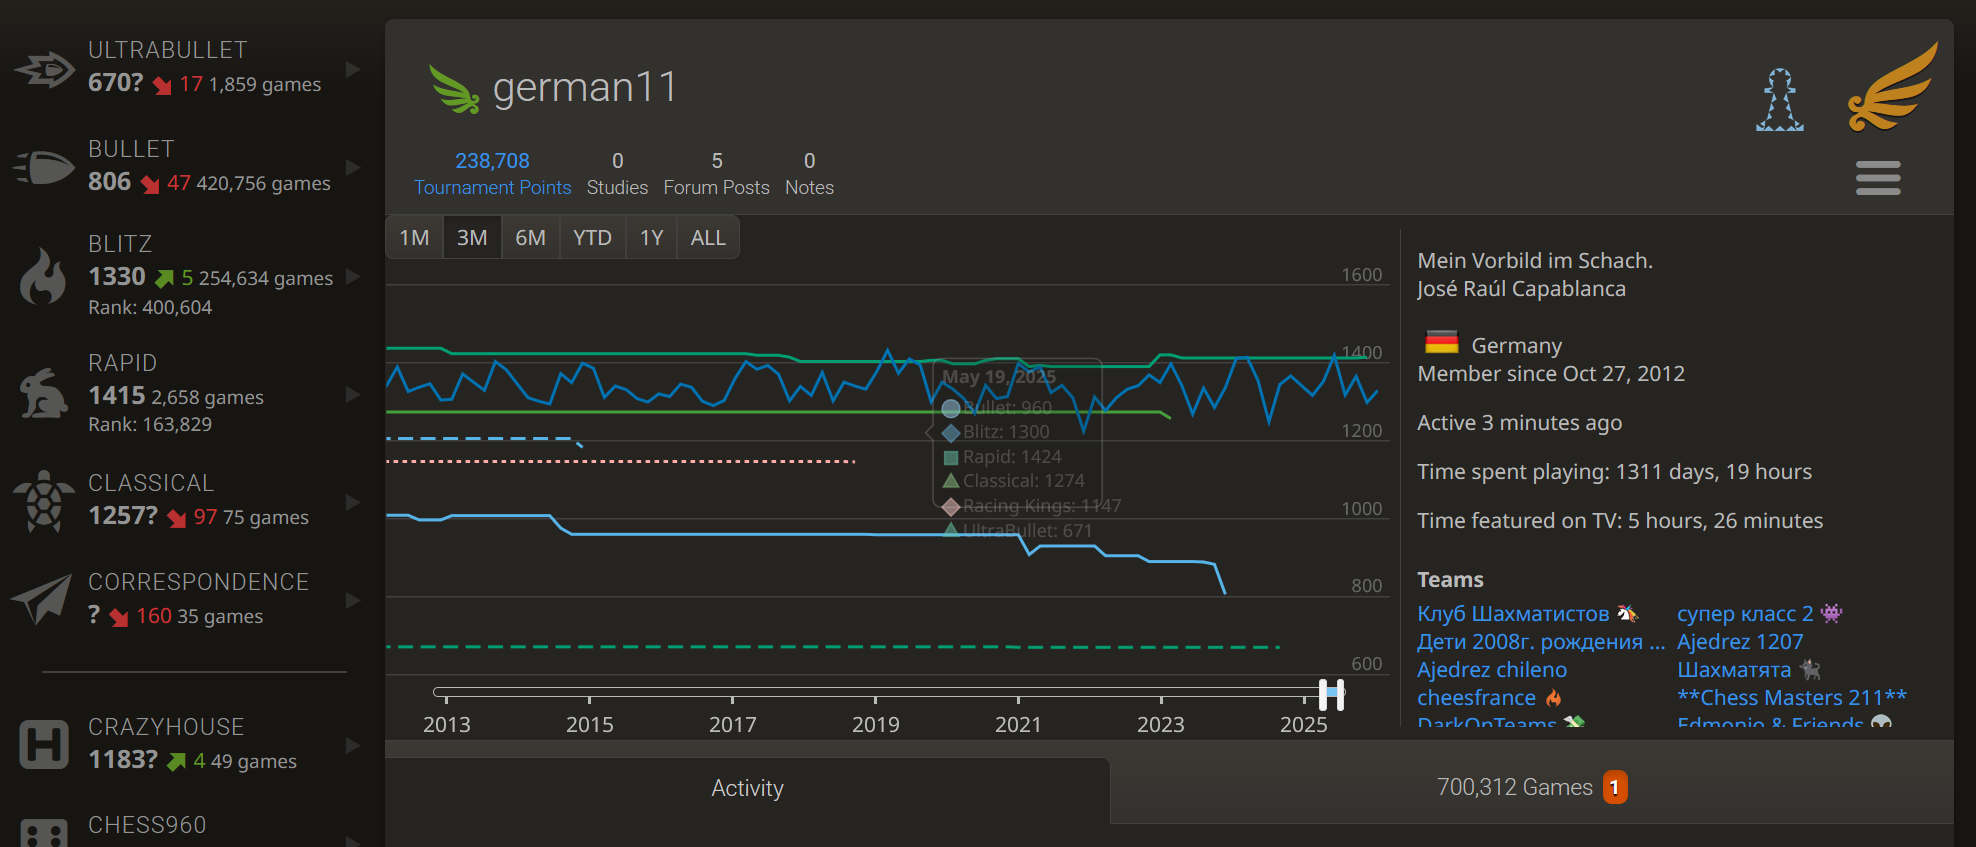Click the German flag icon

1441,343
